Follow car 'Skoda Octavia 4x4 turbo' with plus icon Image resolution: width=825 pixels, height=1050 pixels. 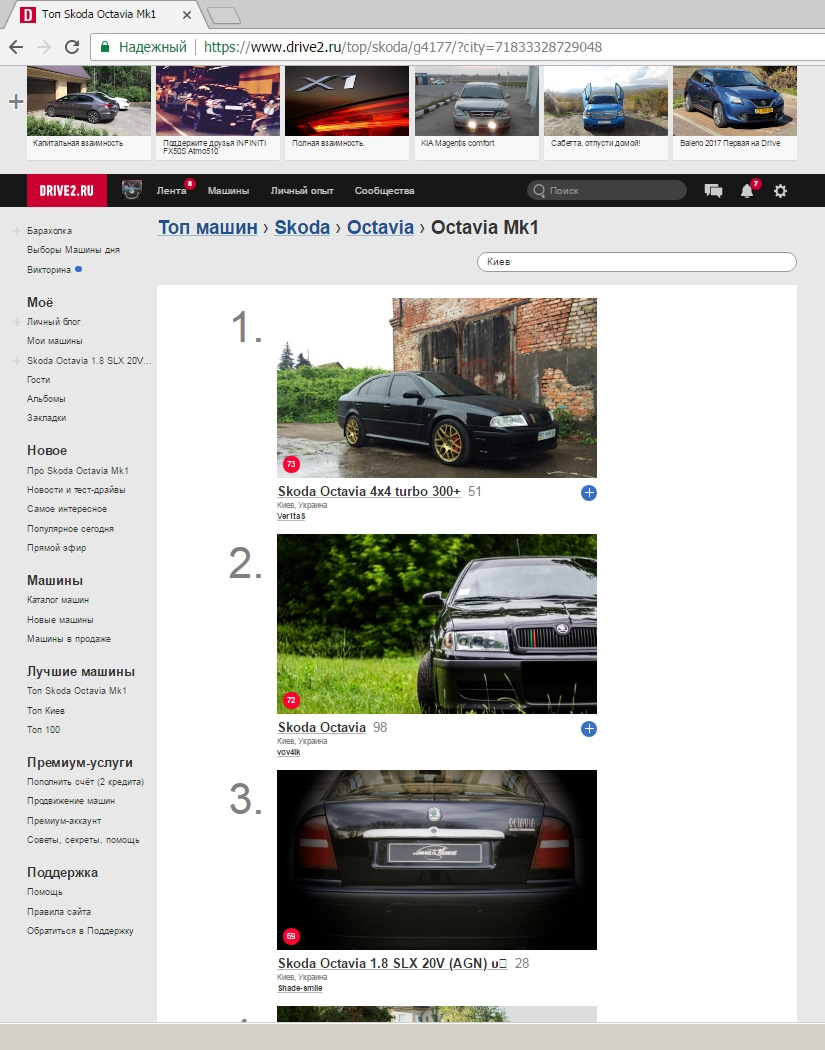click(589, 493)
